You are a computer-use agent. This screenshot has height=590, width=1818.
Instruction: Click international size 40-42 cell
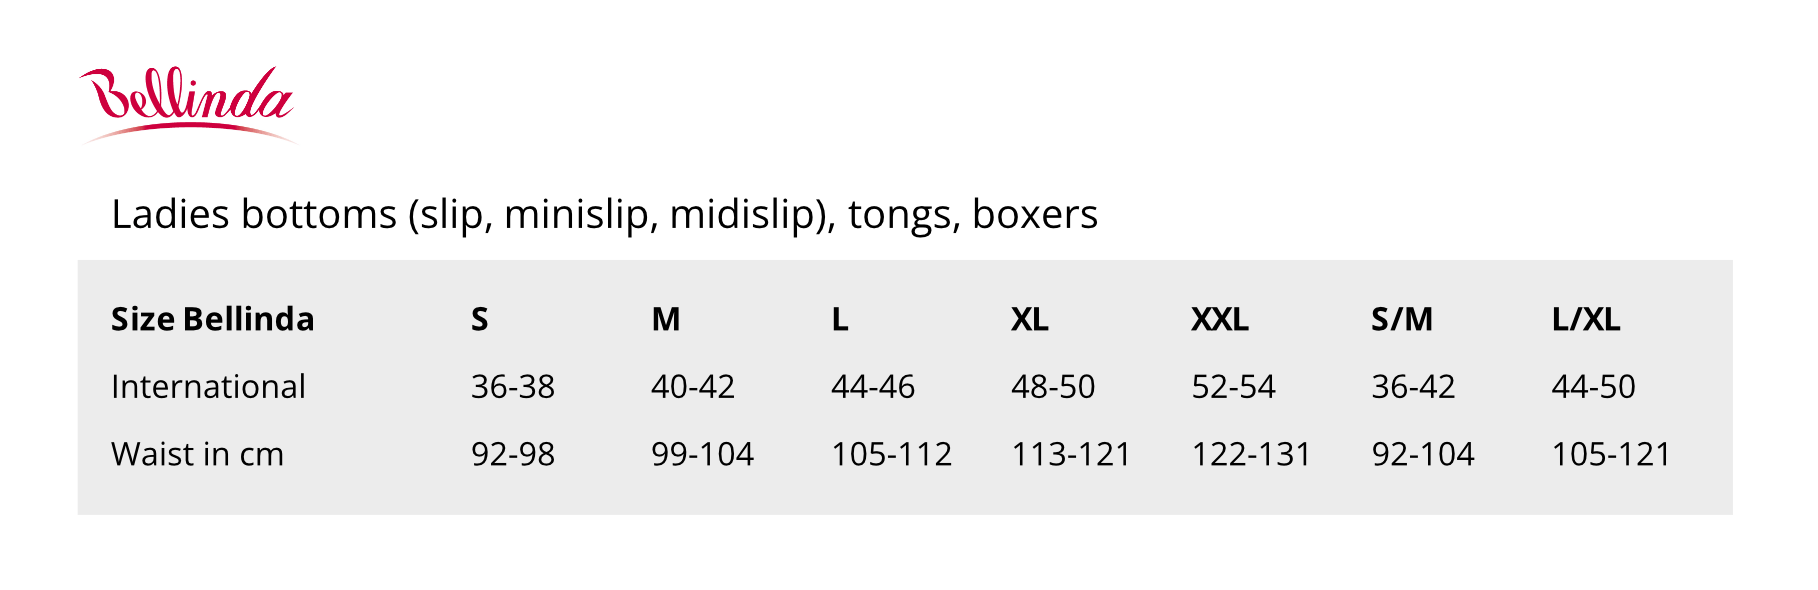693,387
